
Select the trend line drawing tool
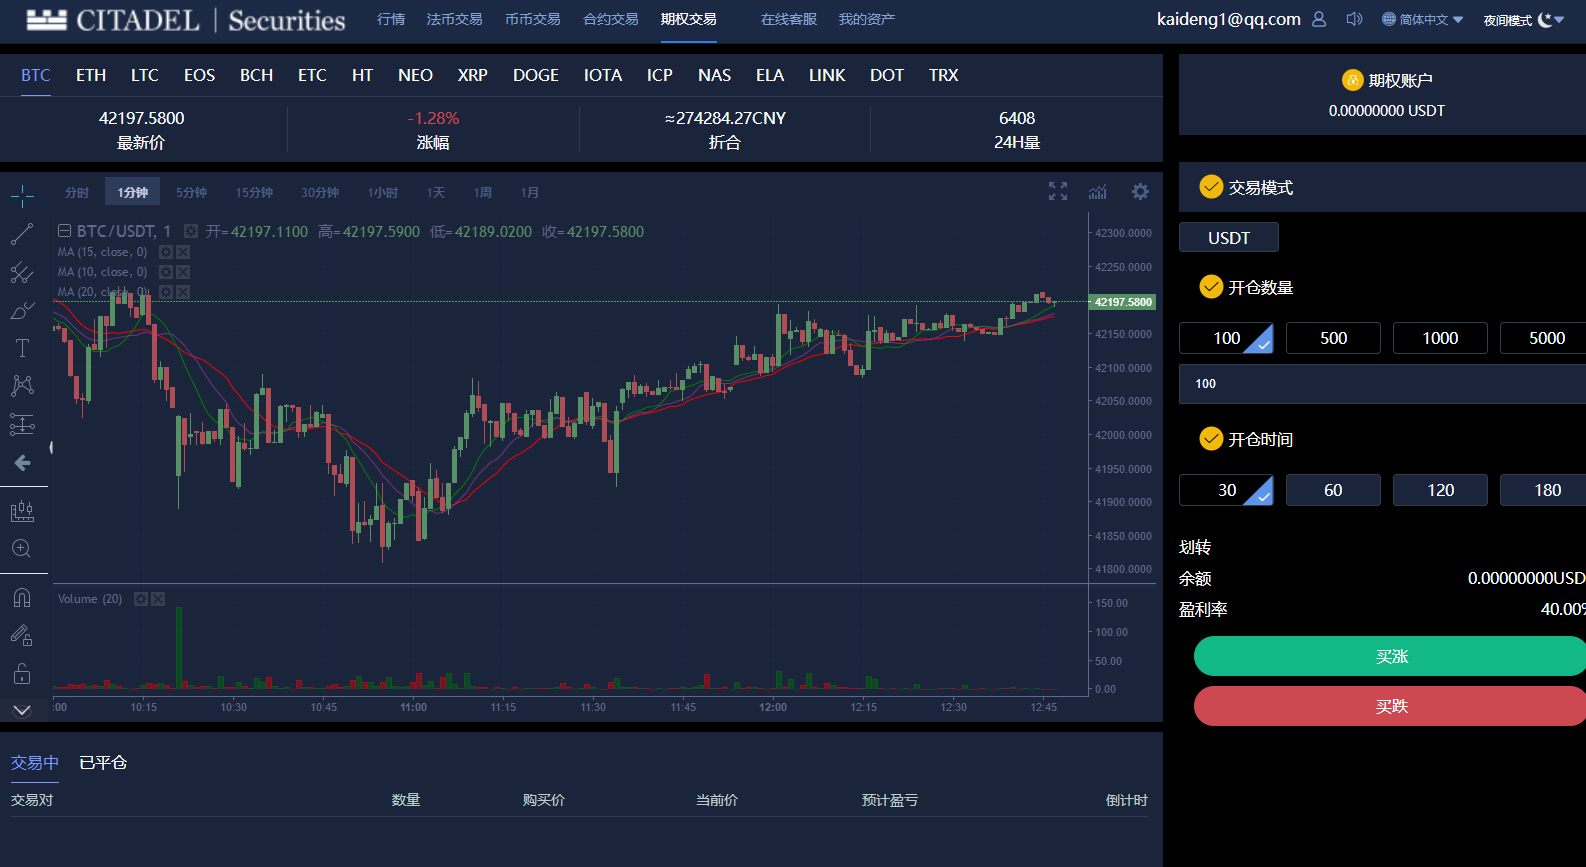point(22,234)
